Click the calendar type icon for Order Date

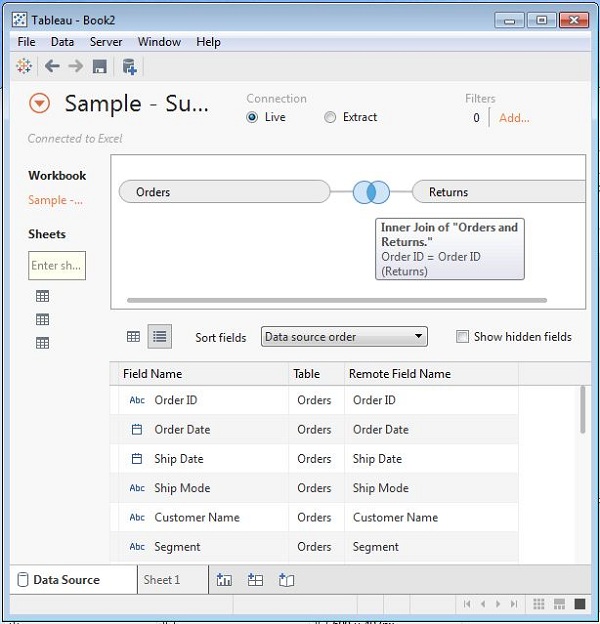137,429
